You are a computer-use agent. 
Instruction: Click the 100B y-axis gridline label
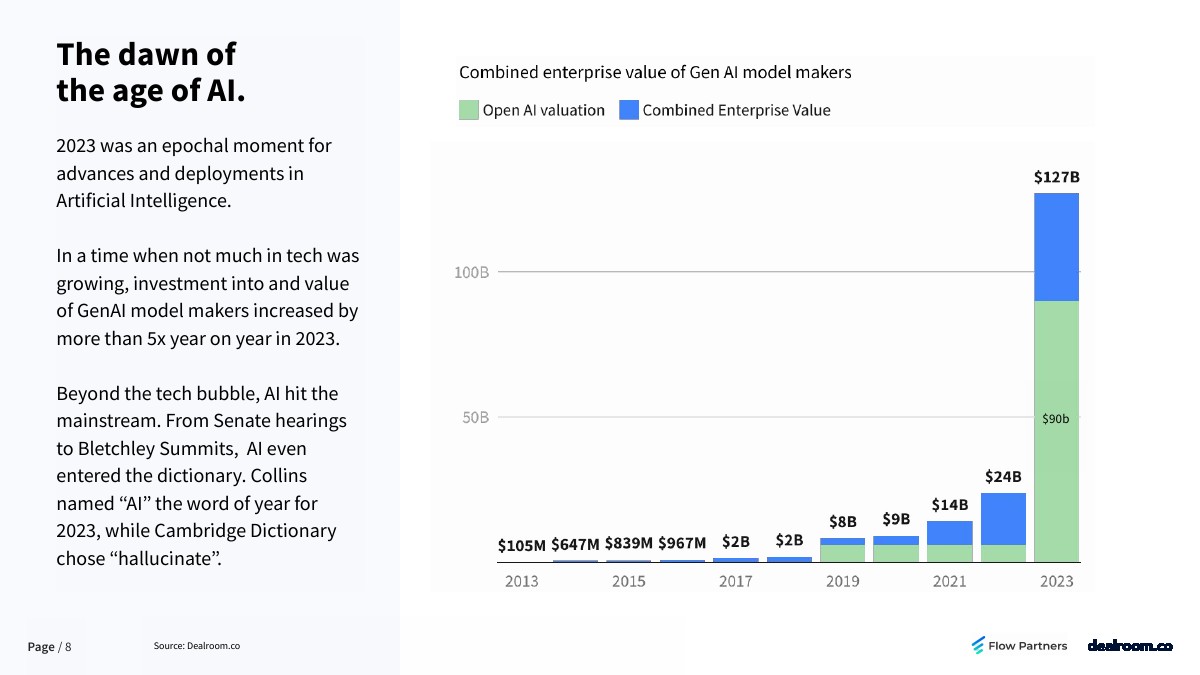(472, 272)
